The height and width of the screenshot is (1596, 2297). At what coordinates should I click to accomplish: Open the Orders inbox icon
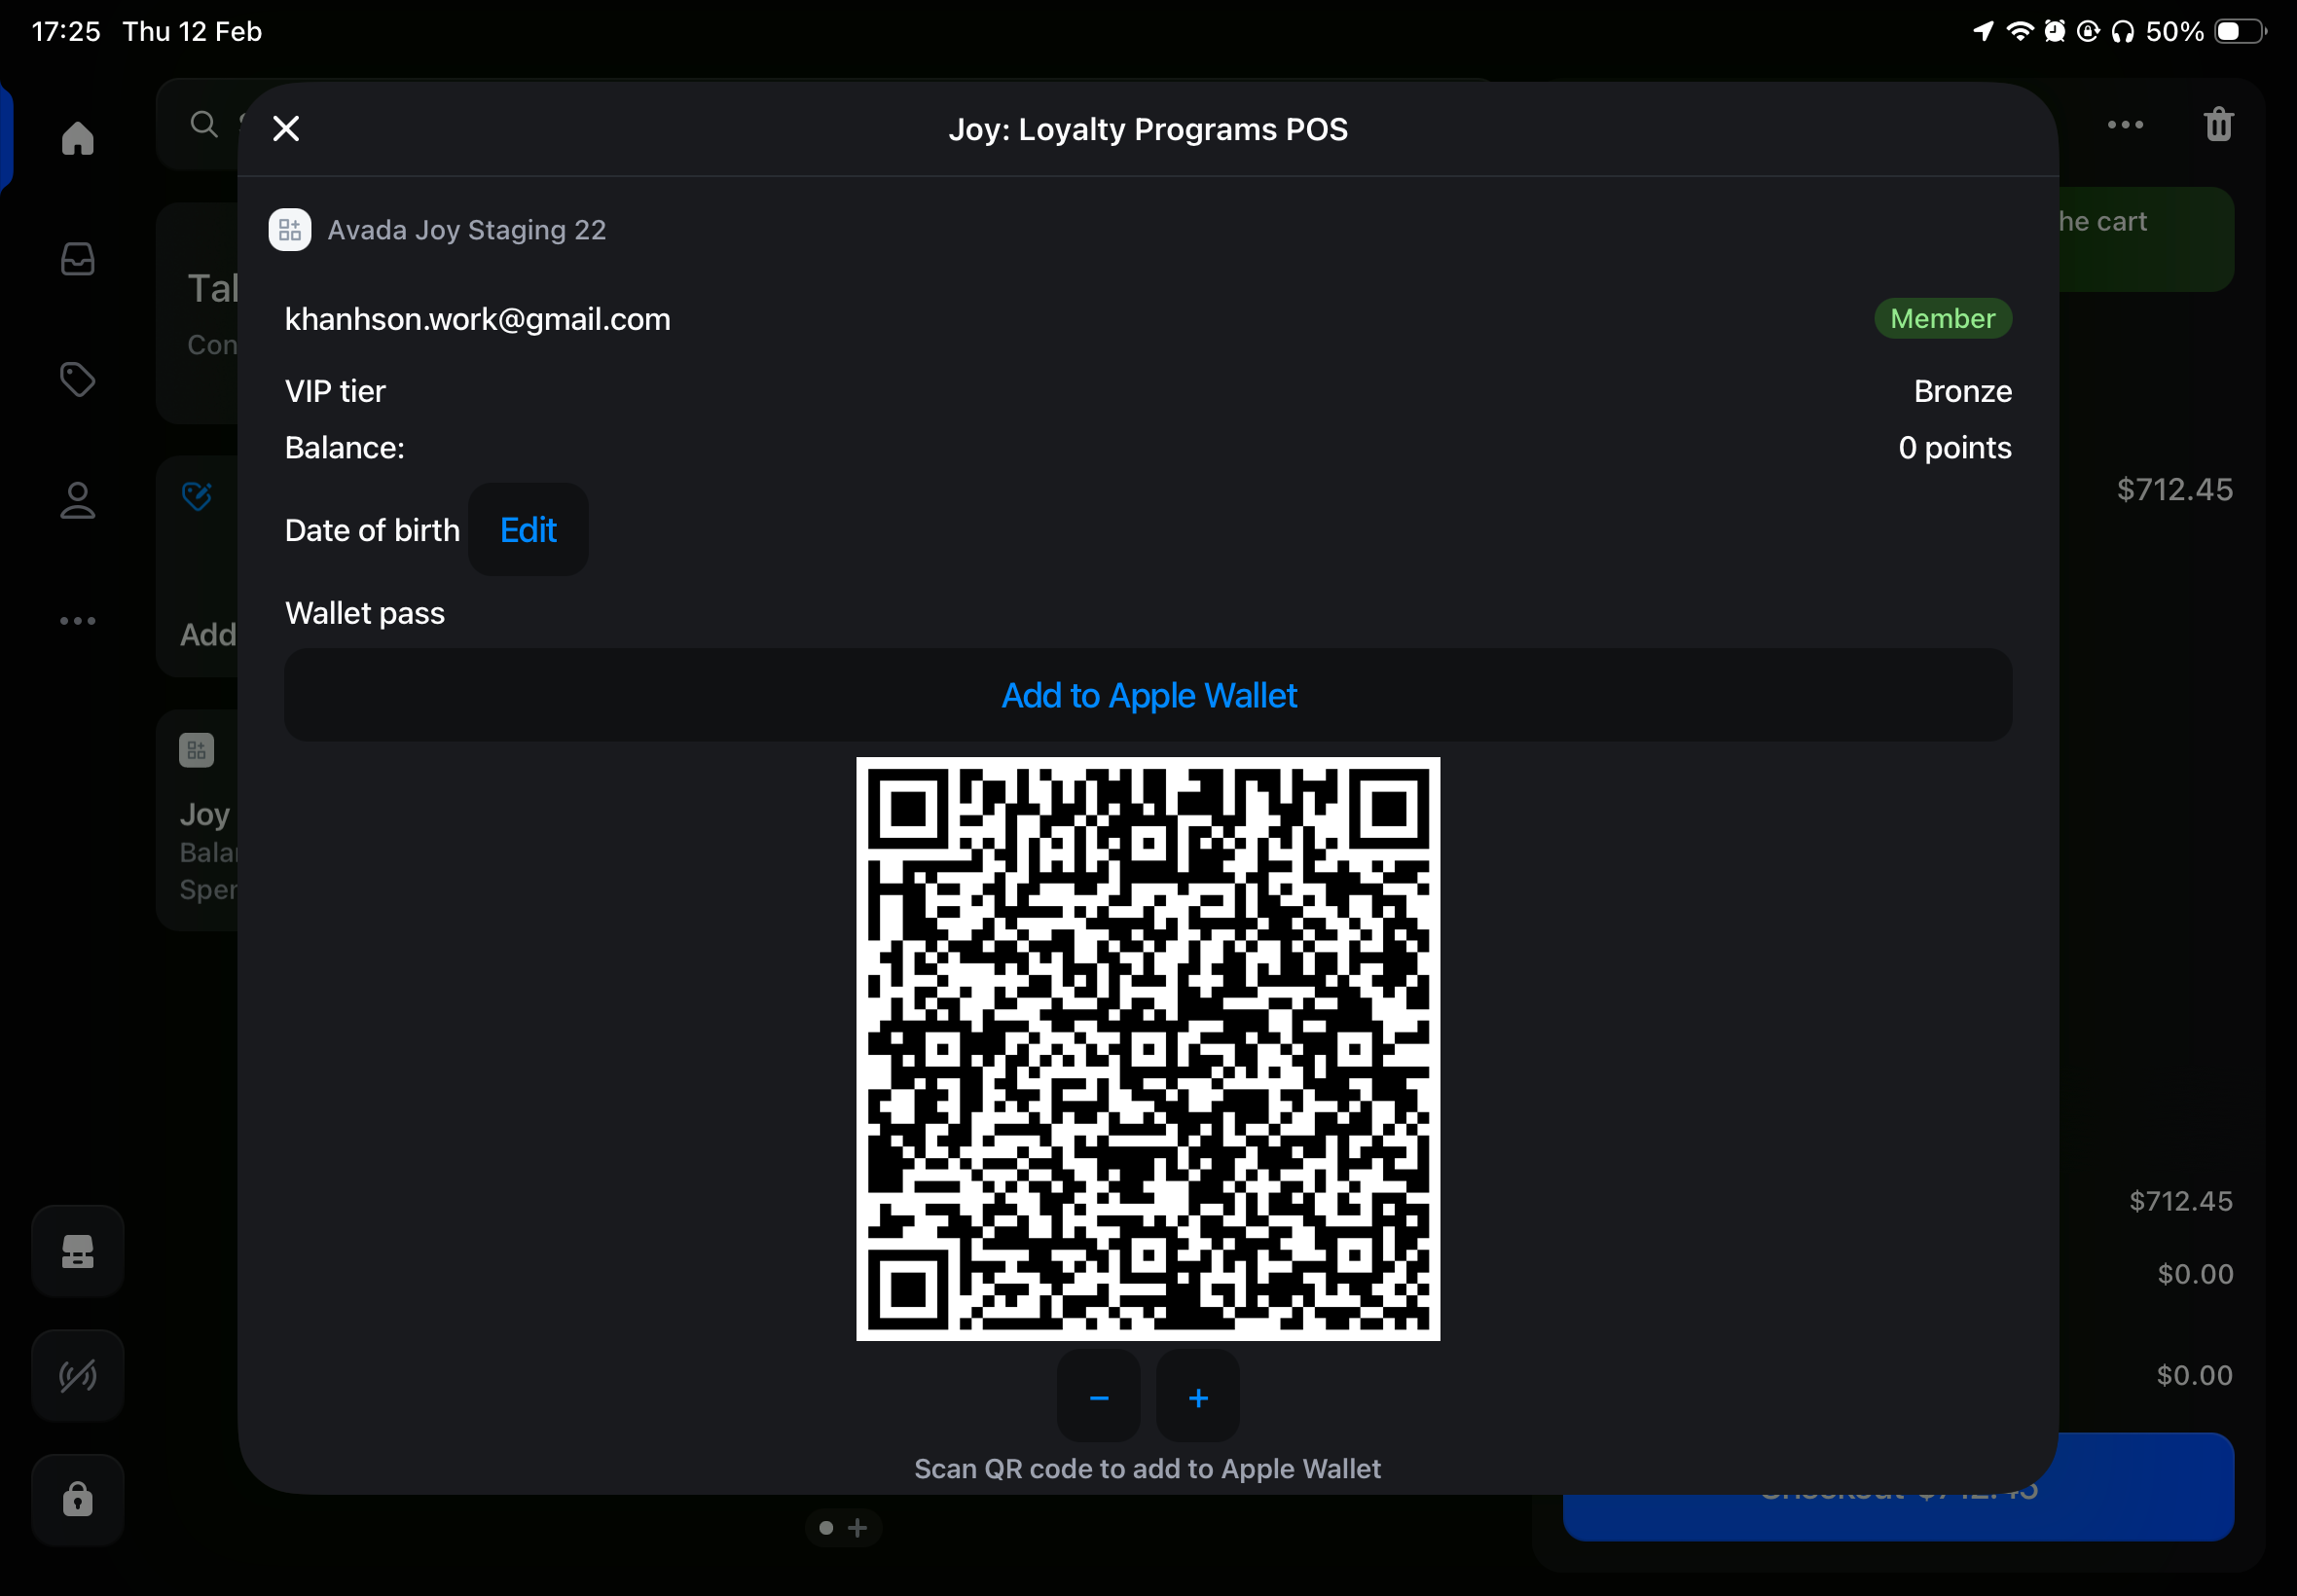tap(77, 259)
